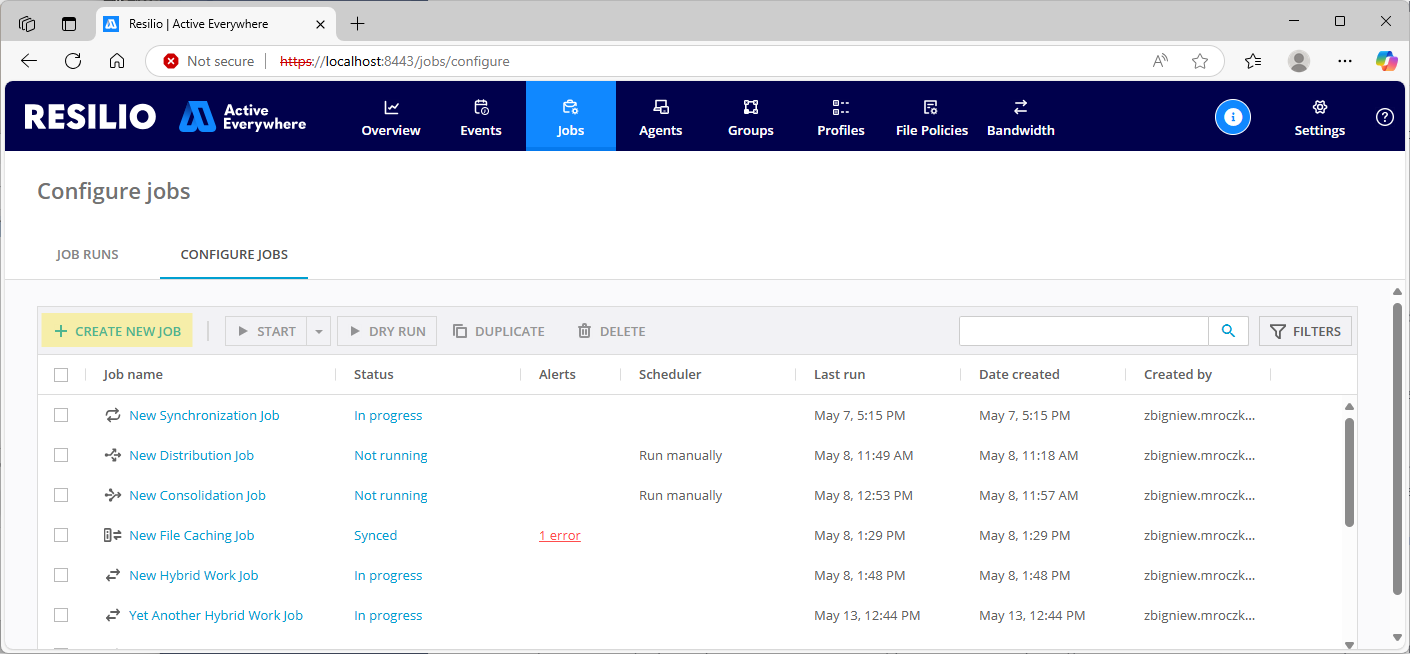This screenshot has height=654, width=1410.
Task: Tick the select-all jobs header checkbox
Action: point(61,375)
